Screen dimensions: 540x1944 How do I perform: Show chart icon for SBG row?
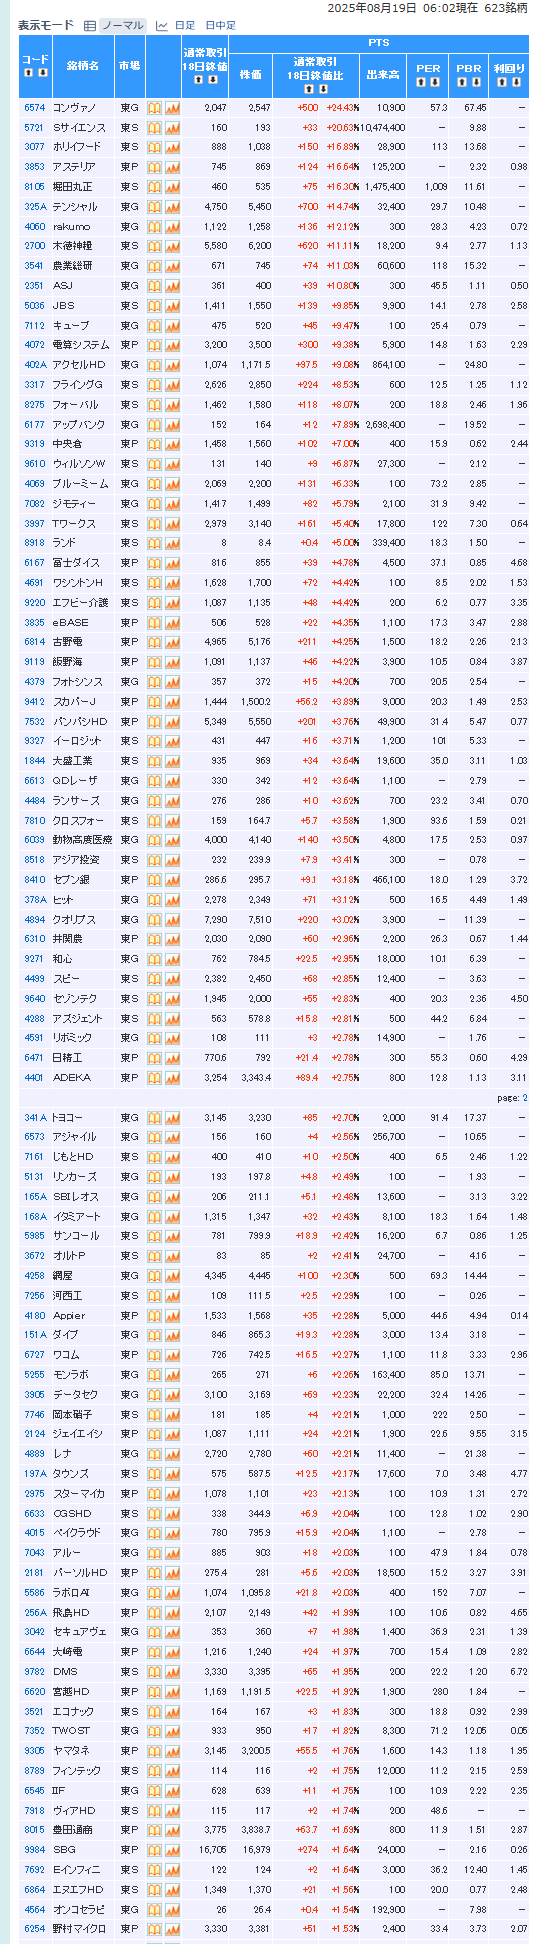[x=172, y=1850]
